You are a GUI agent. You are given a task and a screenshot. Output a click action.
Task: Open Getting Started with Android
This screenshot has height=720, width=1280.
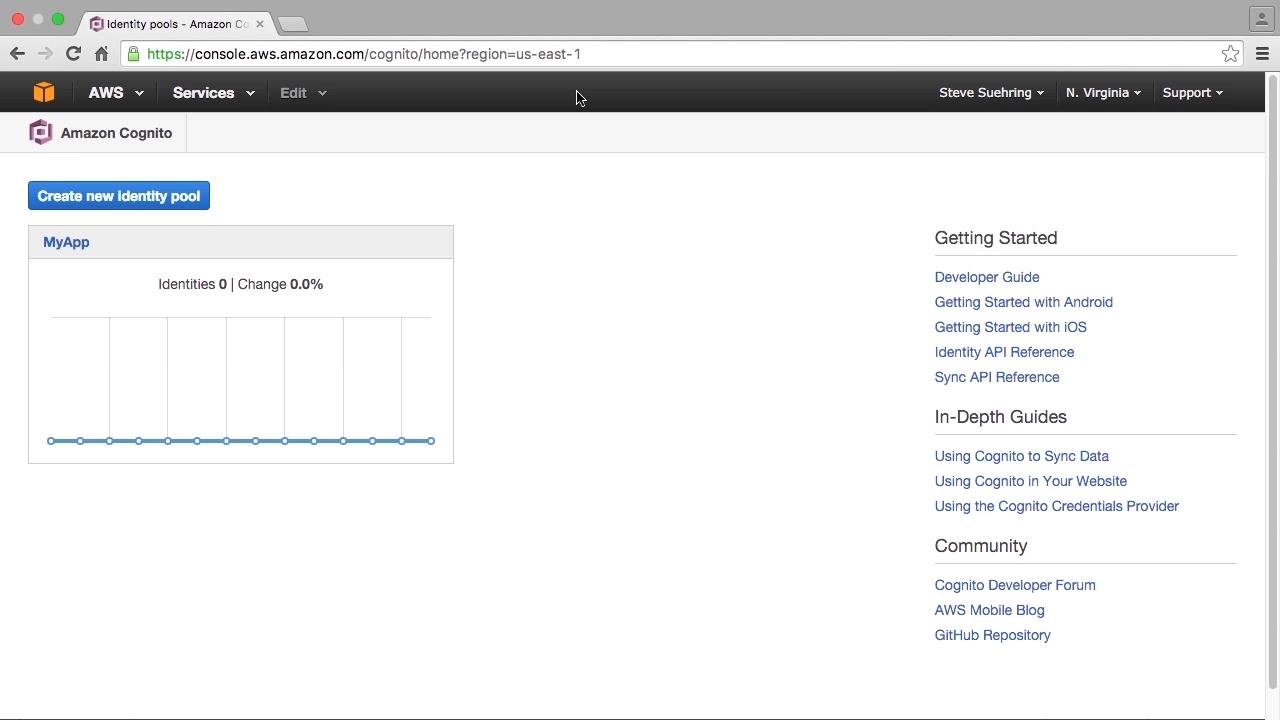(x=1023, y=302)
